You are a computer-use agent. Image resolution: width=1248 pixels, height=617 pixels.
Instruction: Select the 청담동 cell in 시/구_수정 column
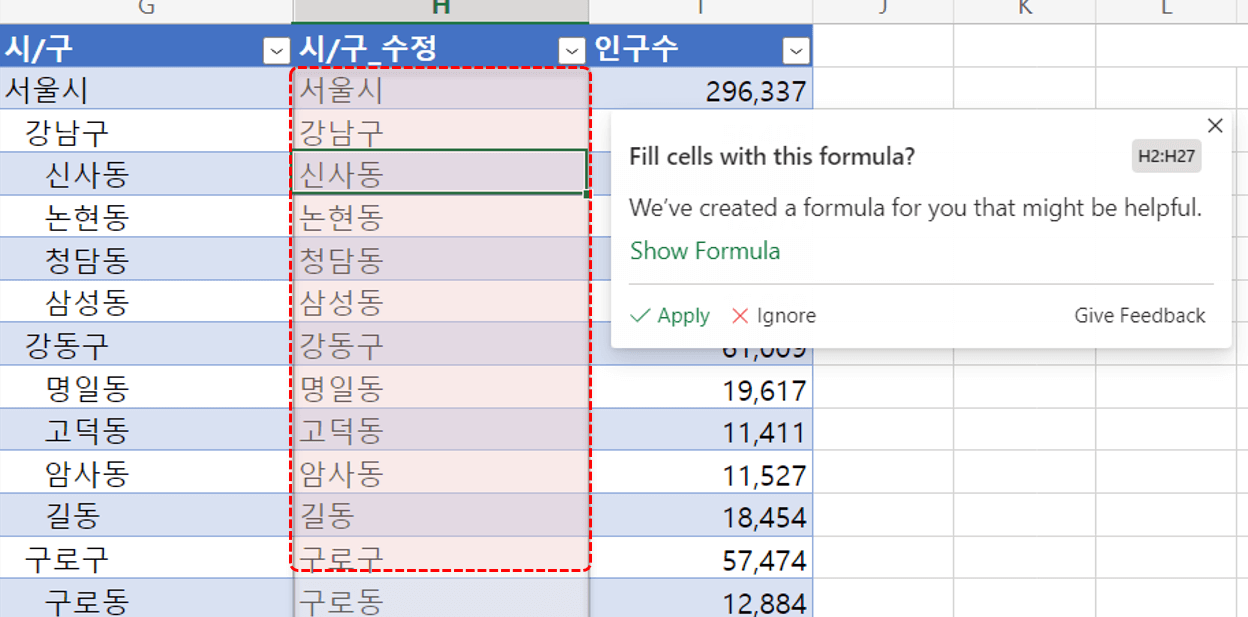[x=441, y=260]
